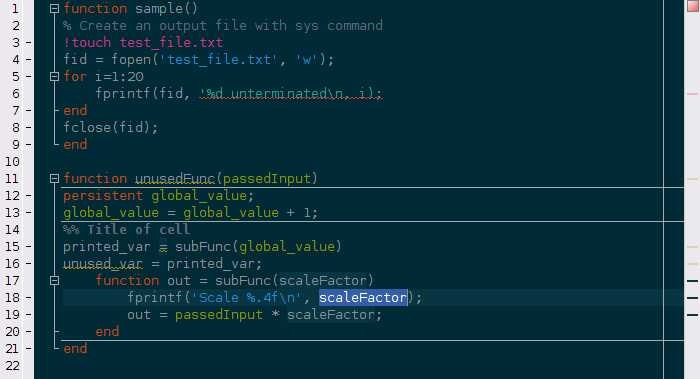Click line number 10 in the gutter
Screen dimensions: 700x379
(x=12, y=162)
